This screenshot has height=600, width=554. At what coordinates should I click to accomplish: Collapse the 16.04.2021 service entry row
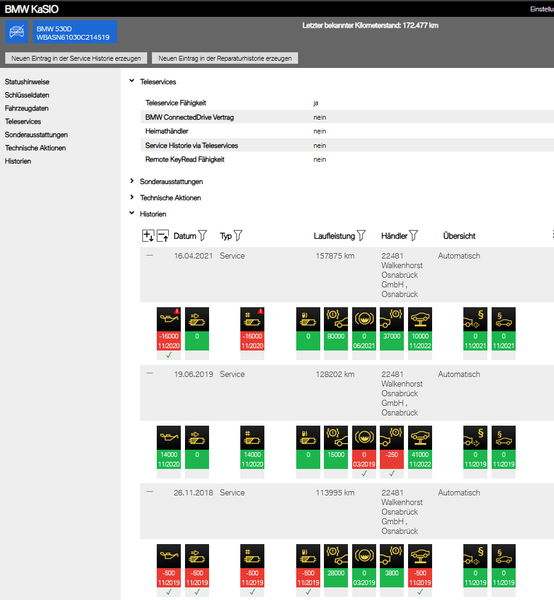[x=150, y=256]
